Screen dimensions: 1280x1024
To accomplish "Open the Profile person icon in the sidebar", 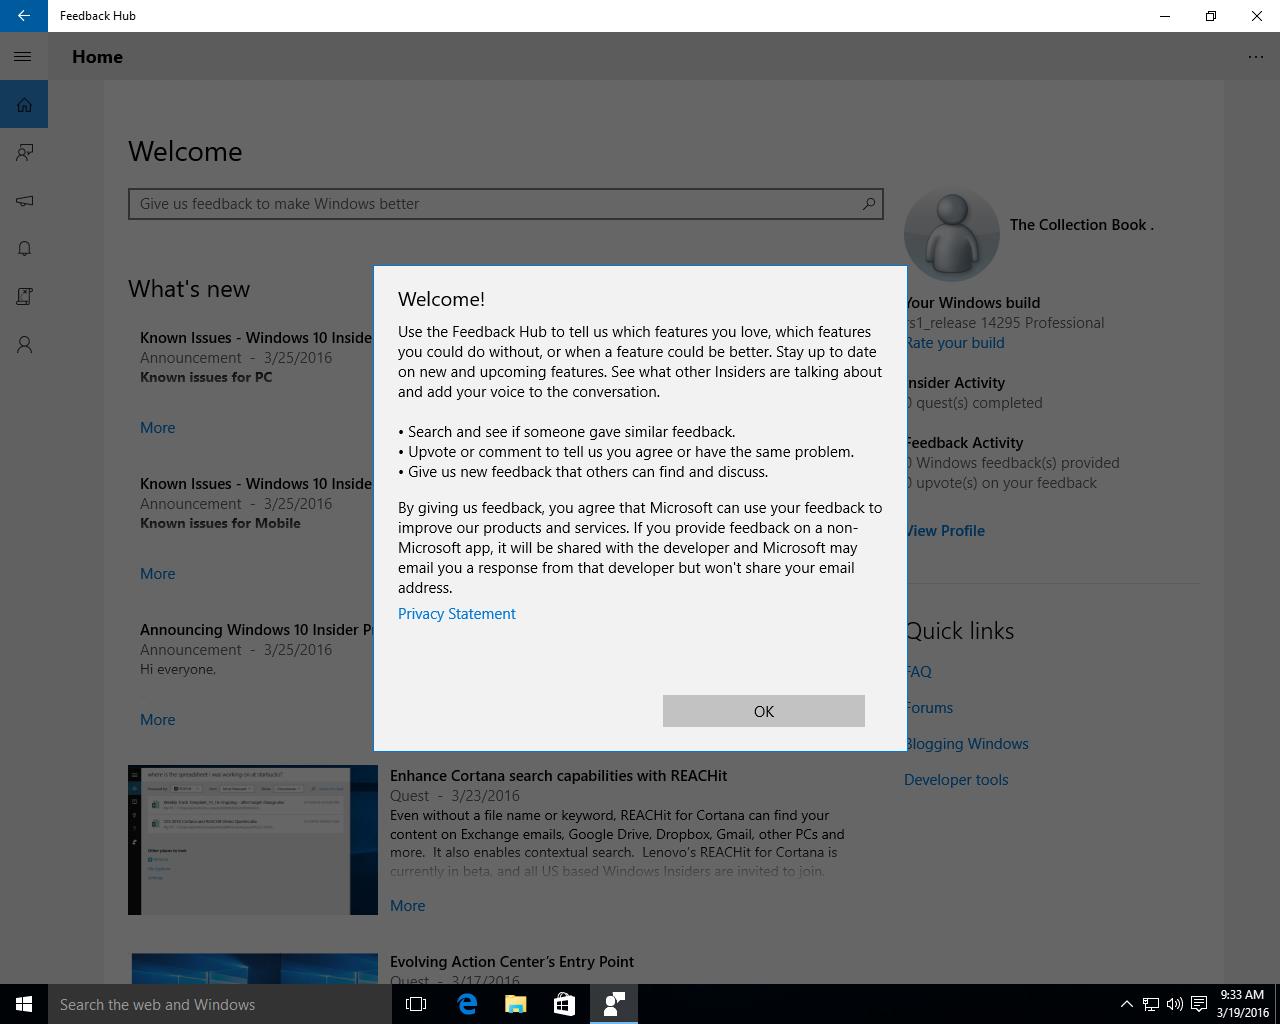I will (x=24, y=344).
